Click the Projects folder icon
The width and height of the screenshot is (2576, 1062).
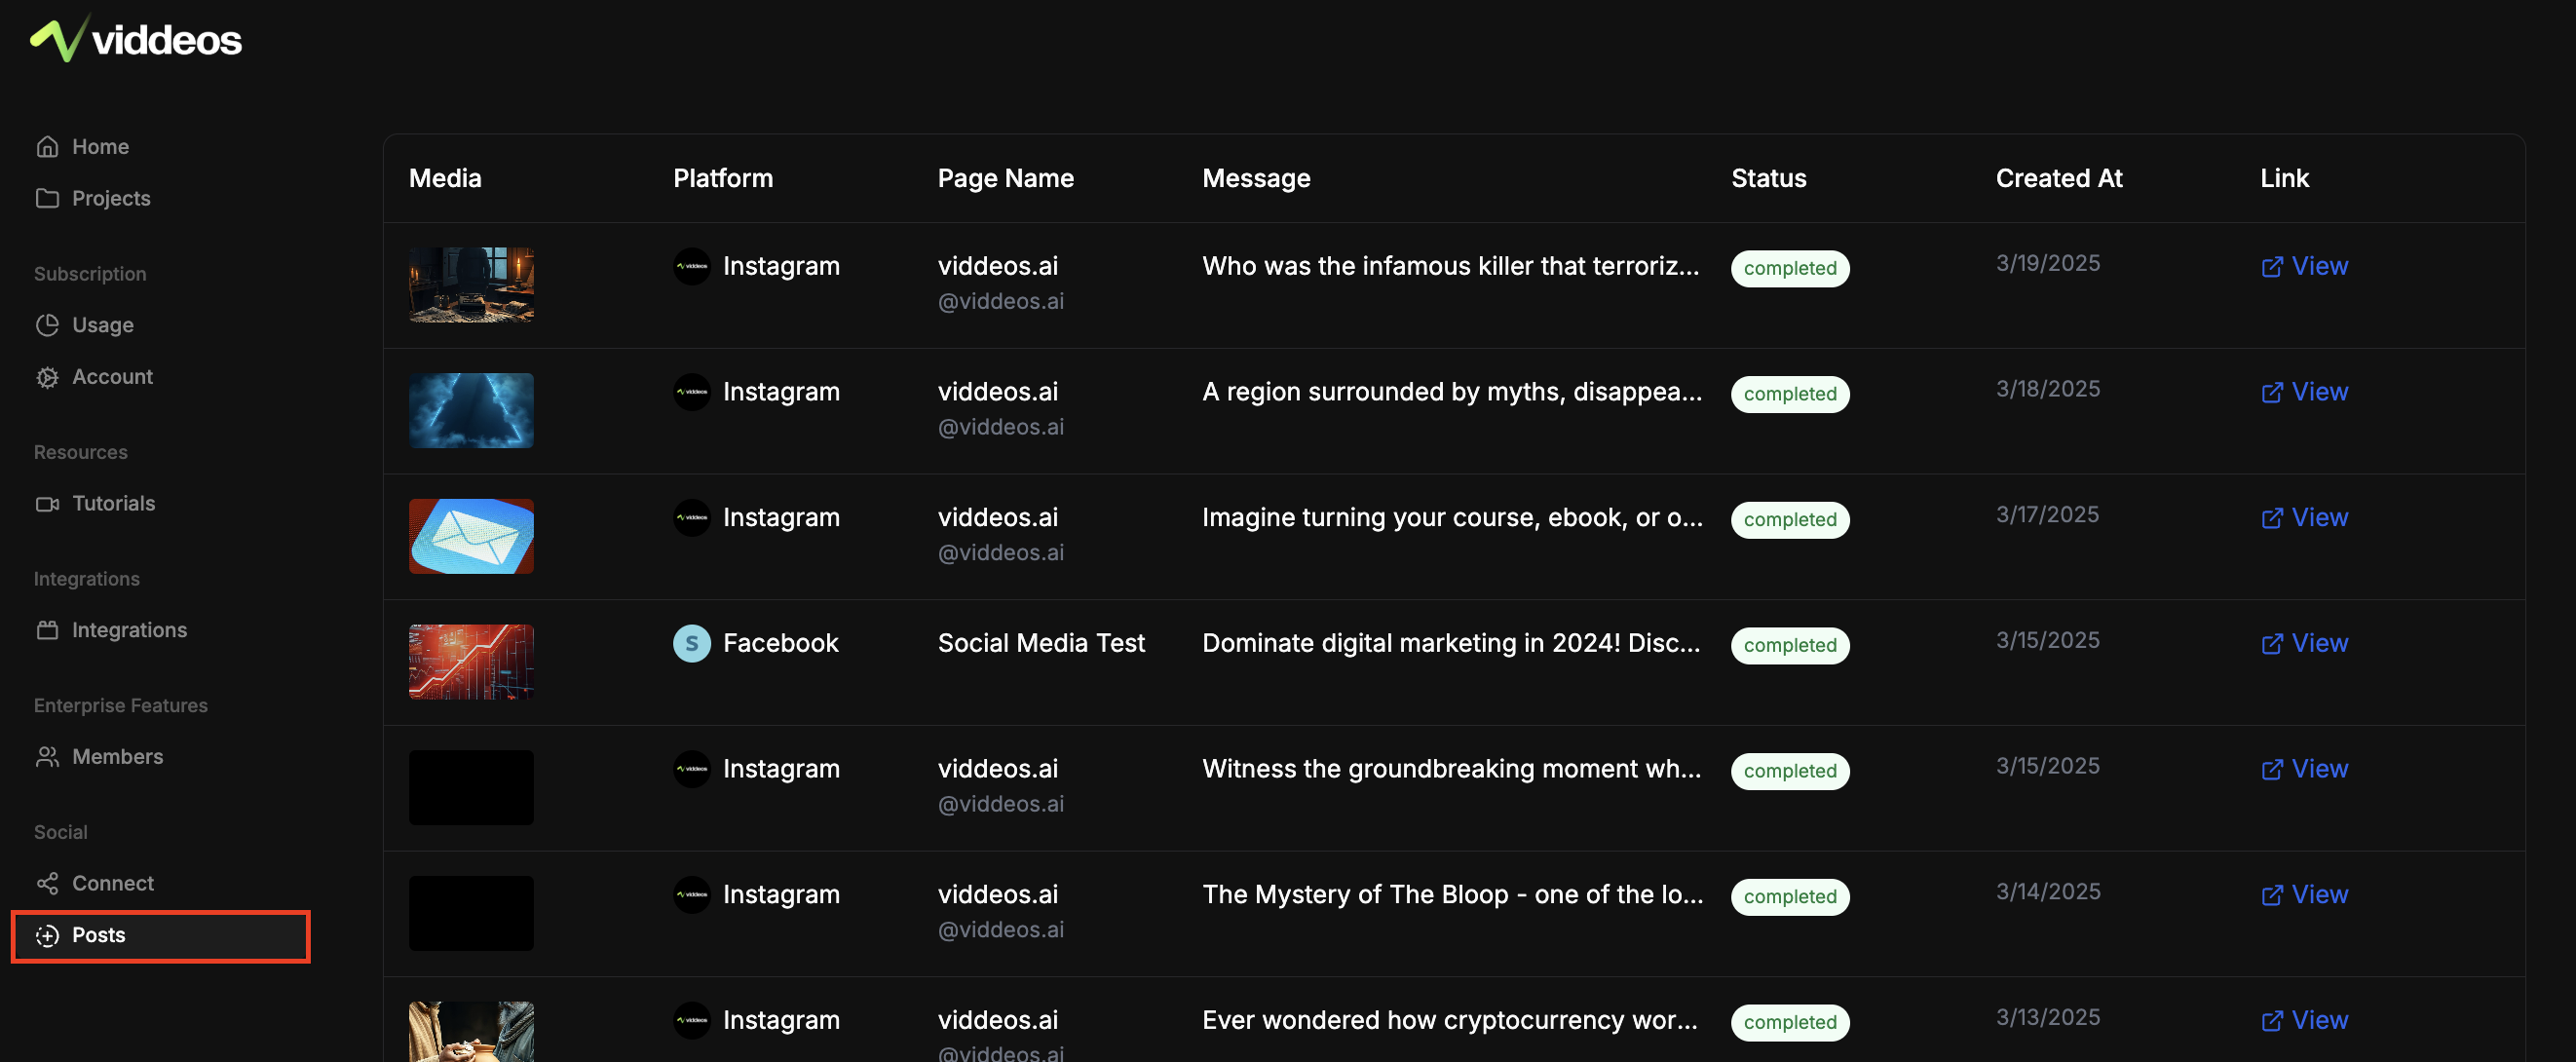coord(47,198)
